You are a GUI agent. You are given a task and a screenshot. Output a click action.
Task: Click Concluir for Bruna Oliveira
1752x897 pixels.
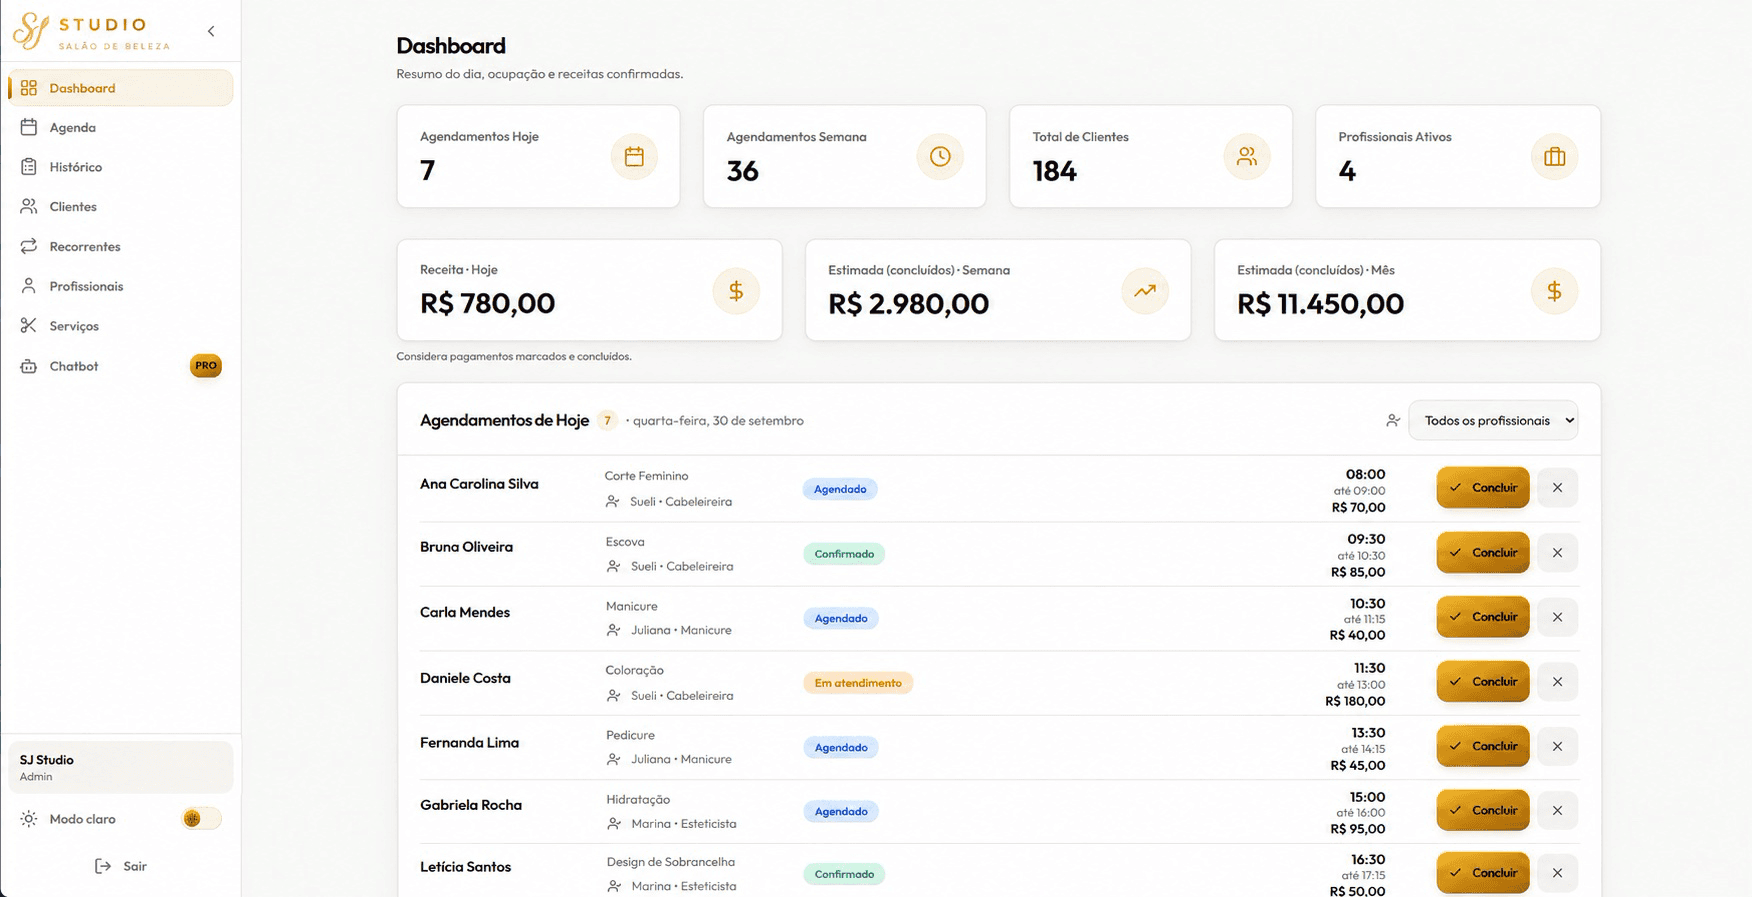point(1483,553)
